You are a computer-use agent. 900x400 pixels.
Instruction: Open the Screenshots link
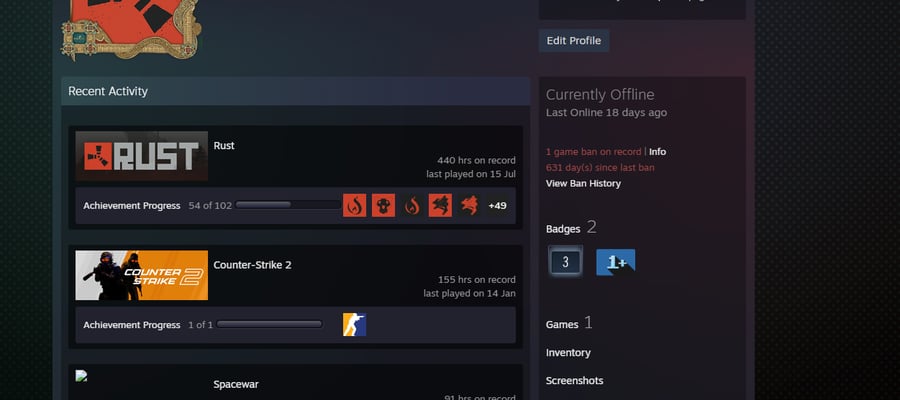(575, 381)
